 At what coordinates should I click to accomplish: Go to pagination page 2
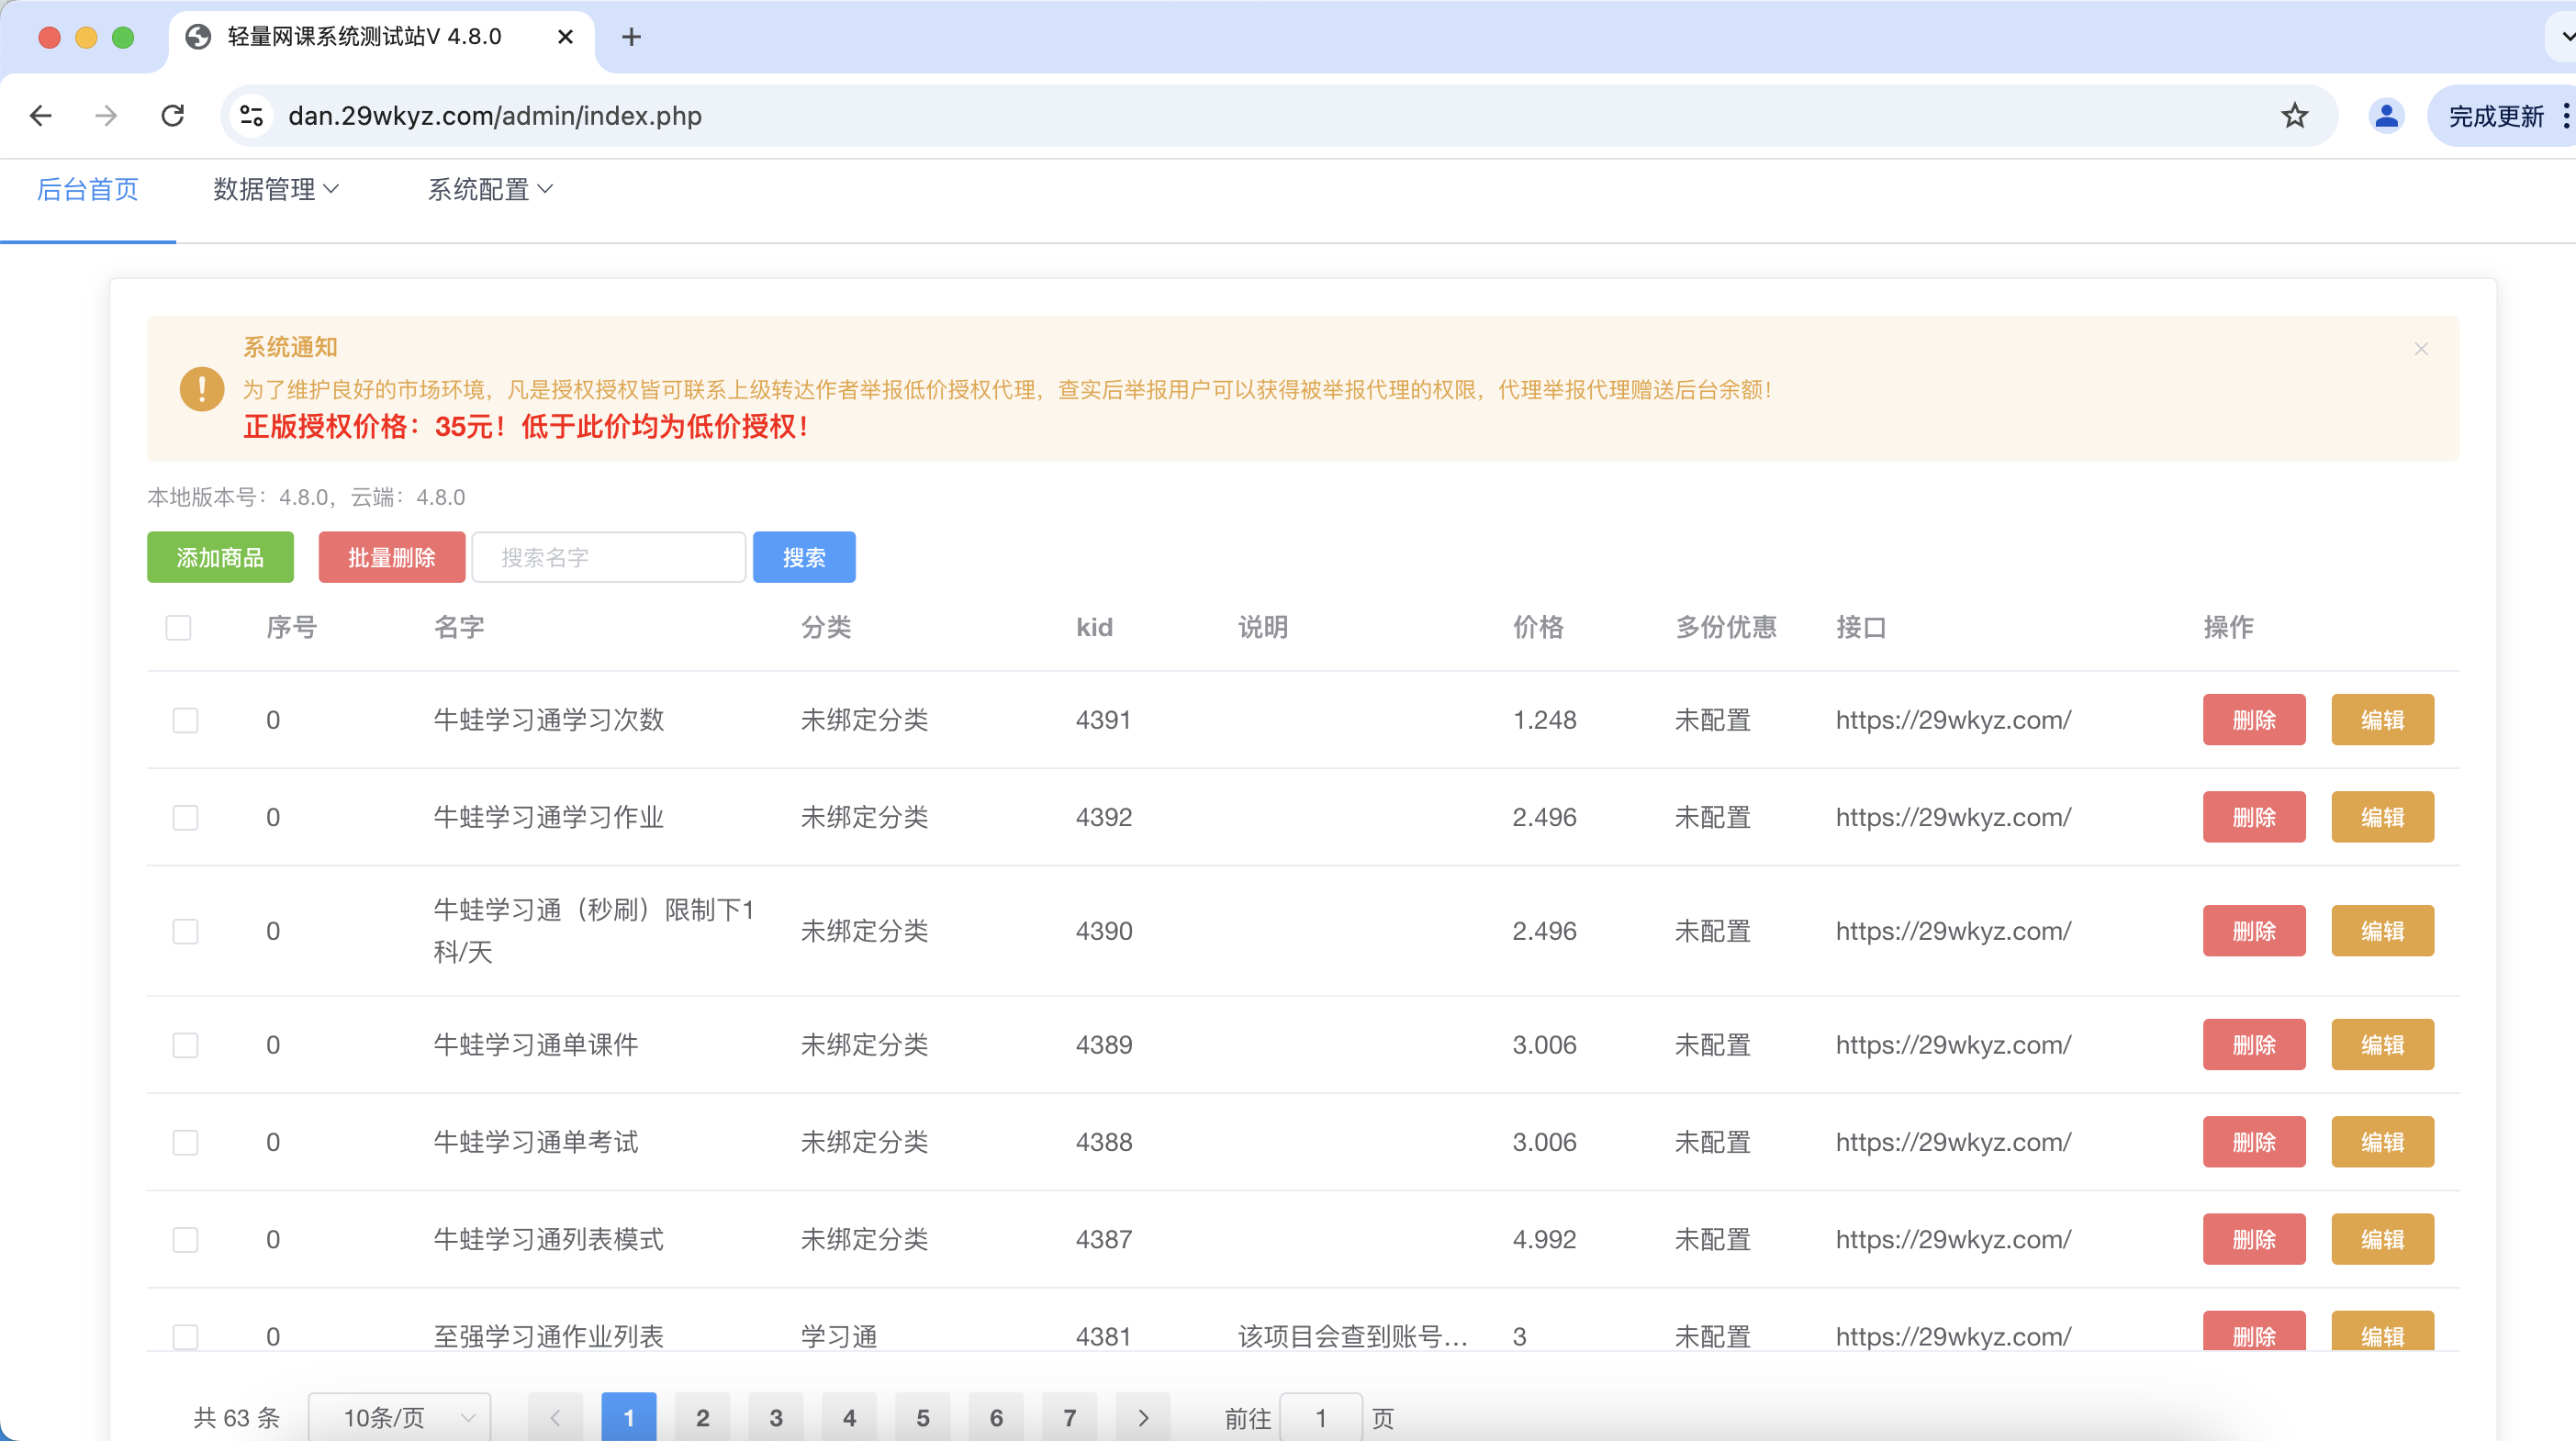coord(703,1417)
